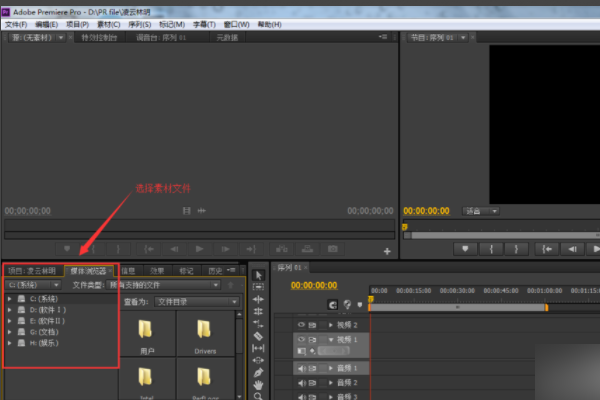Expand C: (系统) drive in tree
Viewport: 600px width, 400px height.
(10, 299)
